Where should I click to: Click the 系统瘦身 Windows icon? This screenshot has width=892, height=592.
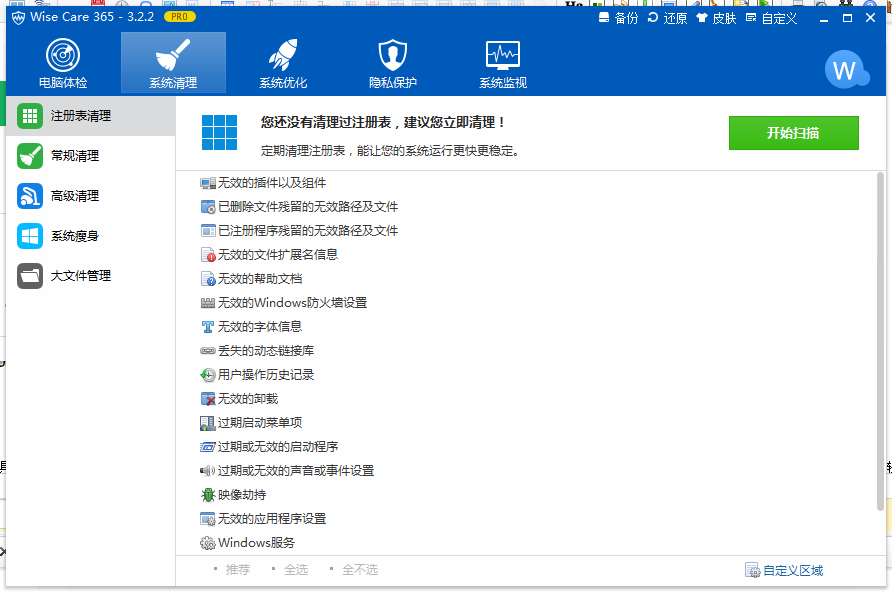click(29, 236)
